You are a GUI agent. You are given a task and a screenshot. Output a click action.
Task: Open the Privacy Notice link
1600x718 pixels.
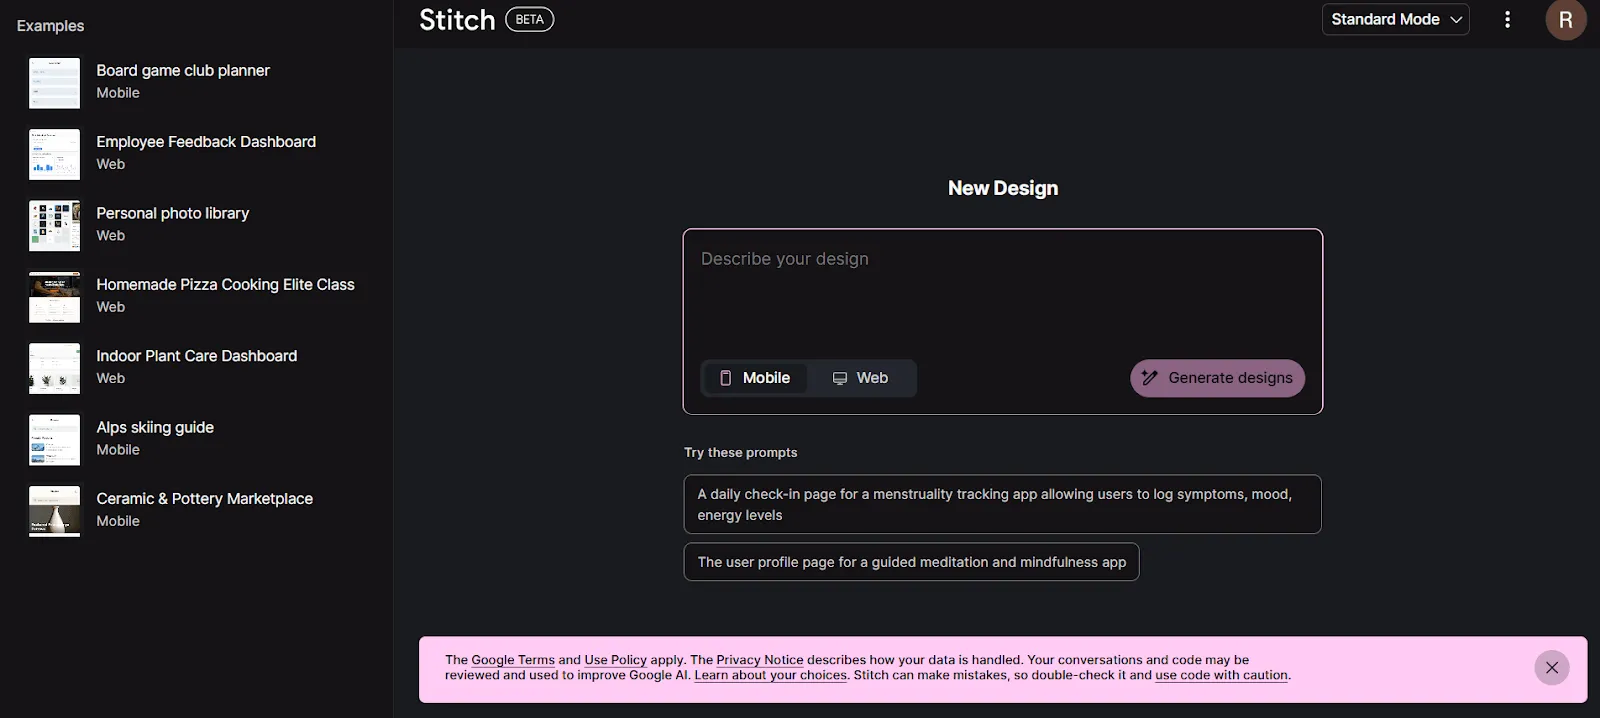point(760,660)
